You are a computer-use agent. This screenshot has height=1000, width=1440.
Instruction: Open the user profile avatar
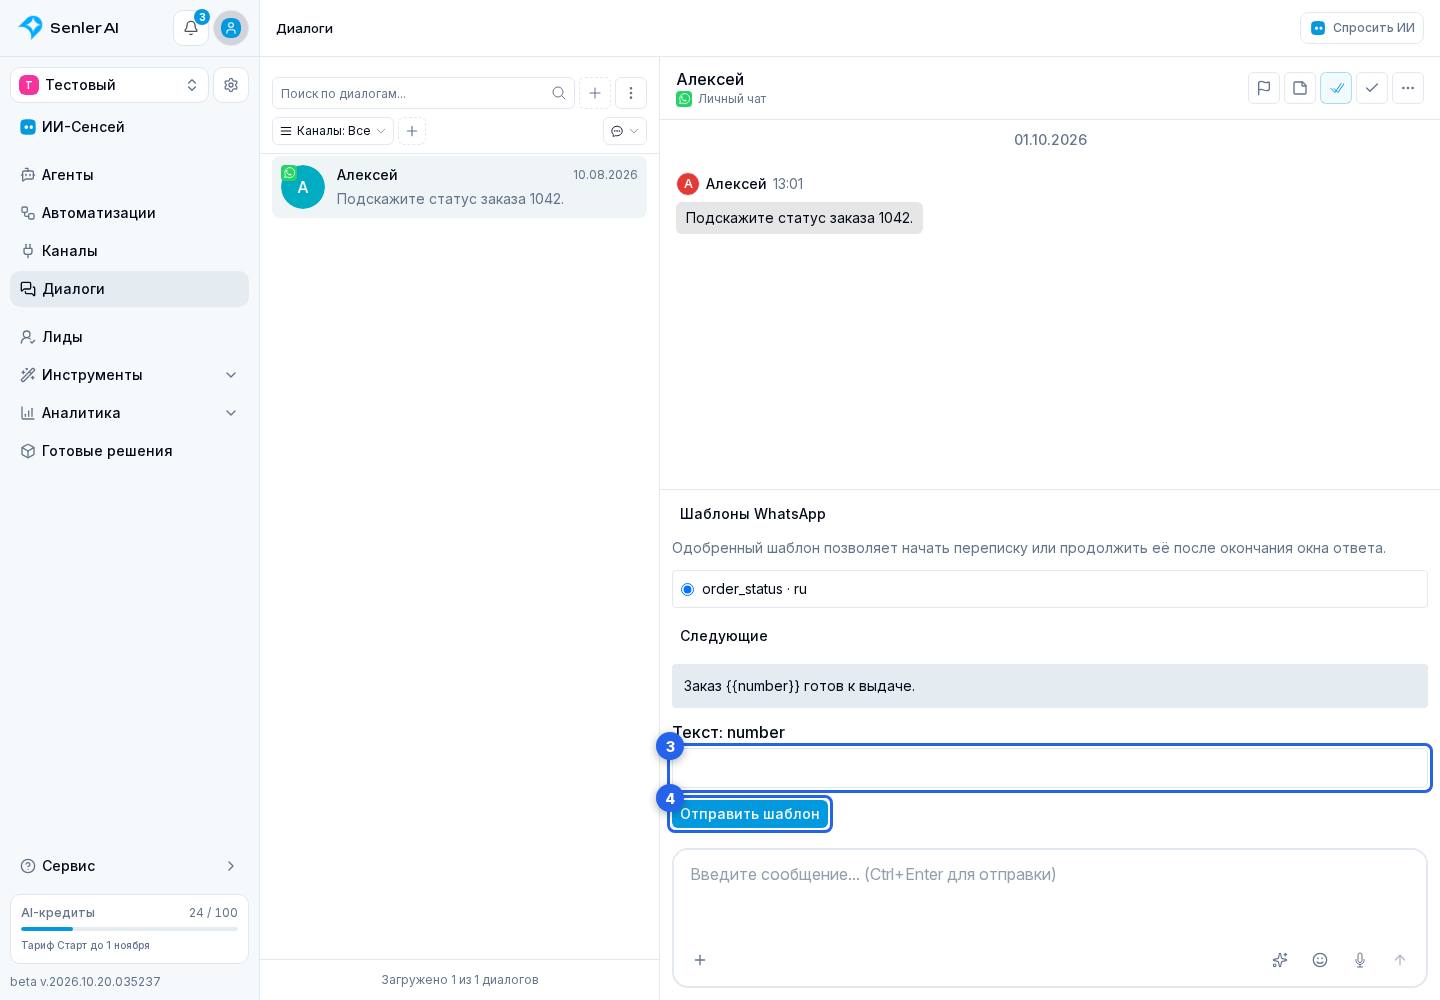[x=231, y=28]
